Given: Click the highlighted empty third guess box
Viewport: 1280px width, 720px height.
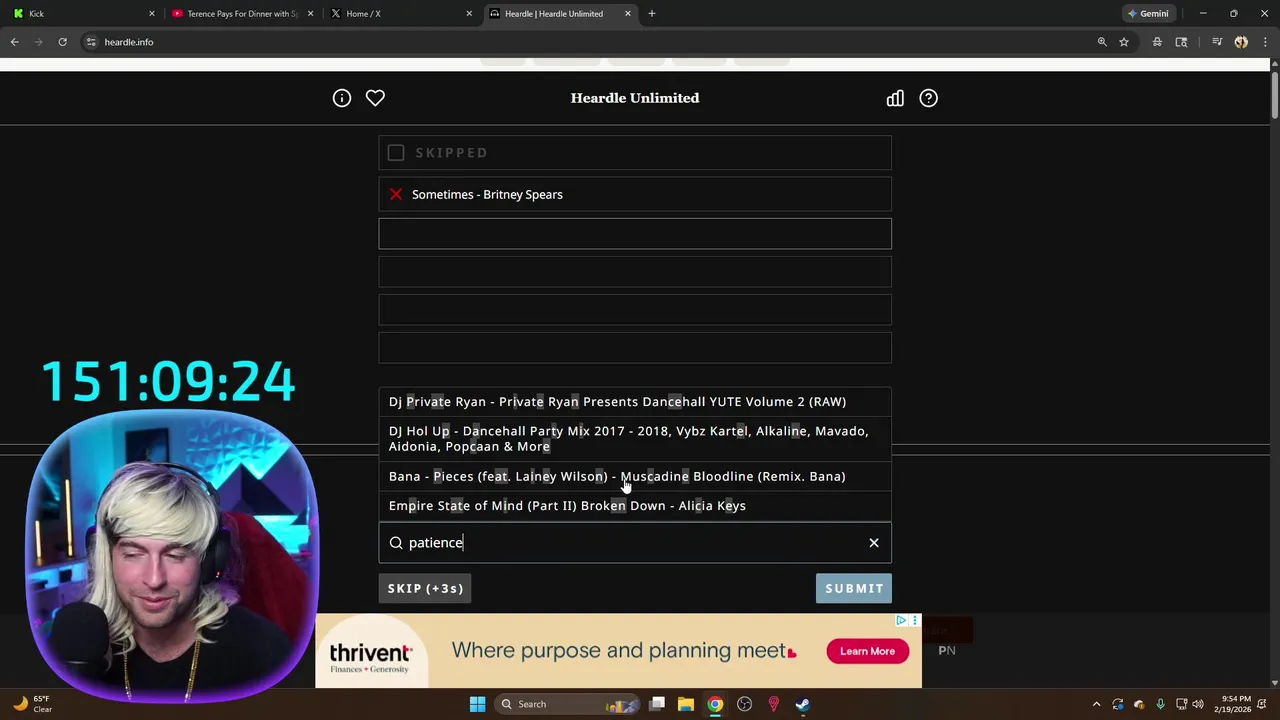Looking at the screenshot, I should (635, 234).
